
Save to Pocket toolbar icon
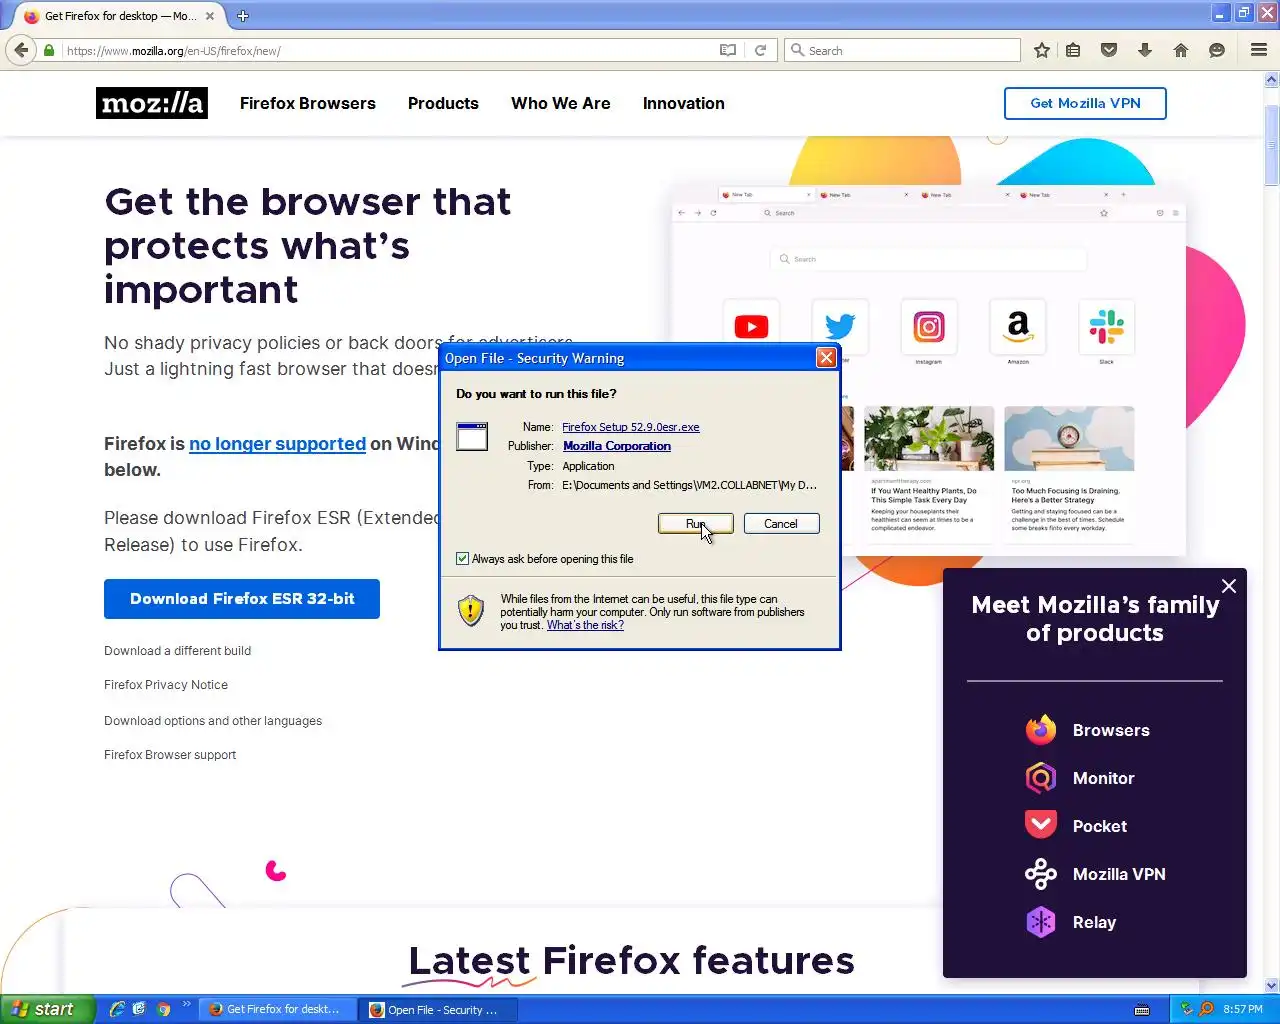click(1109, 50)
